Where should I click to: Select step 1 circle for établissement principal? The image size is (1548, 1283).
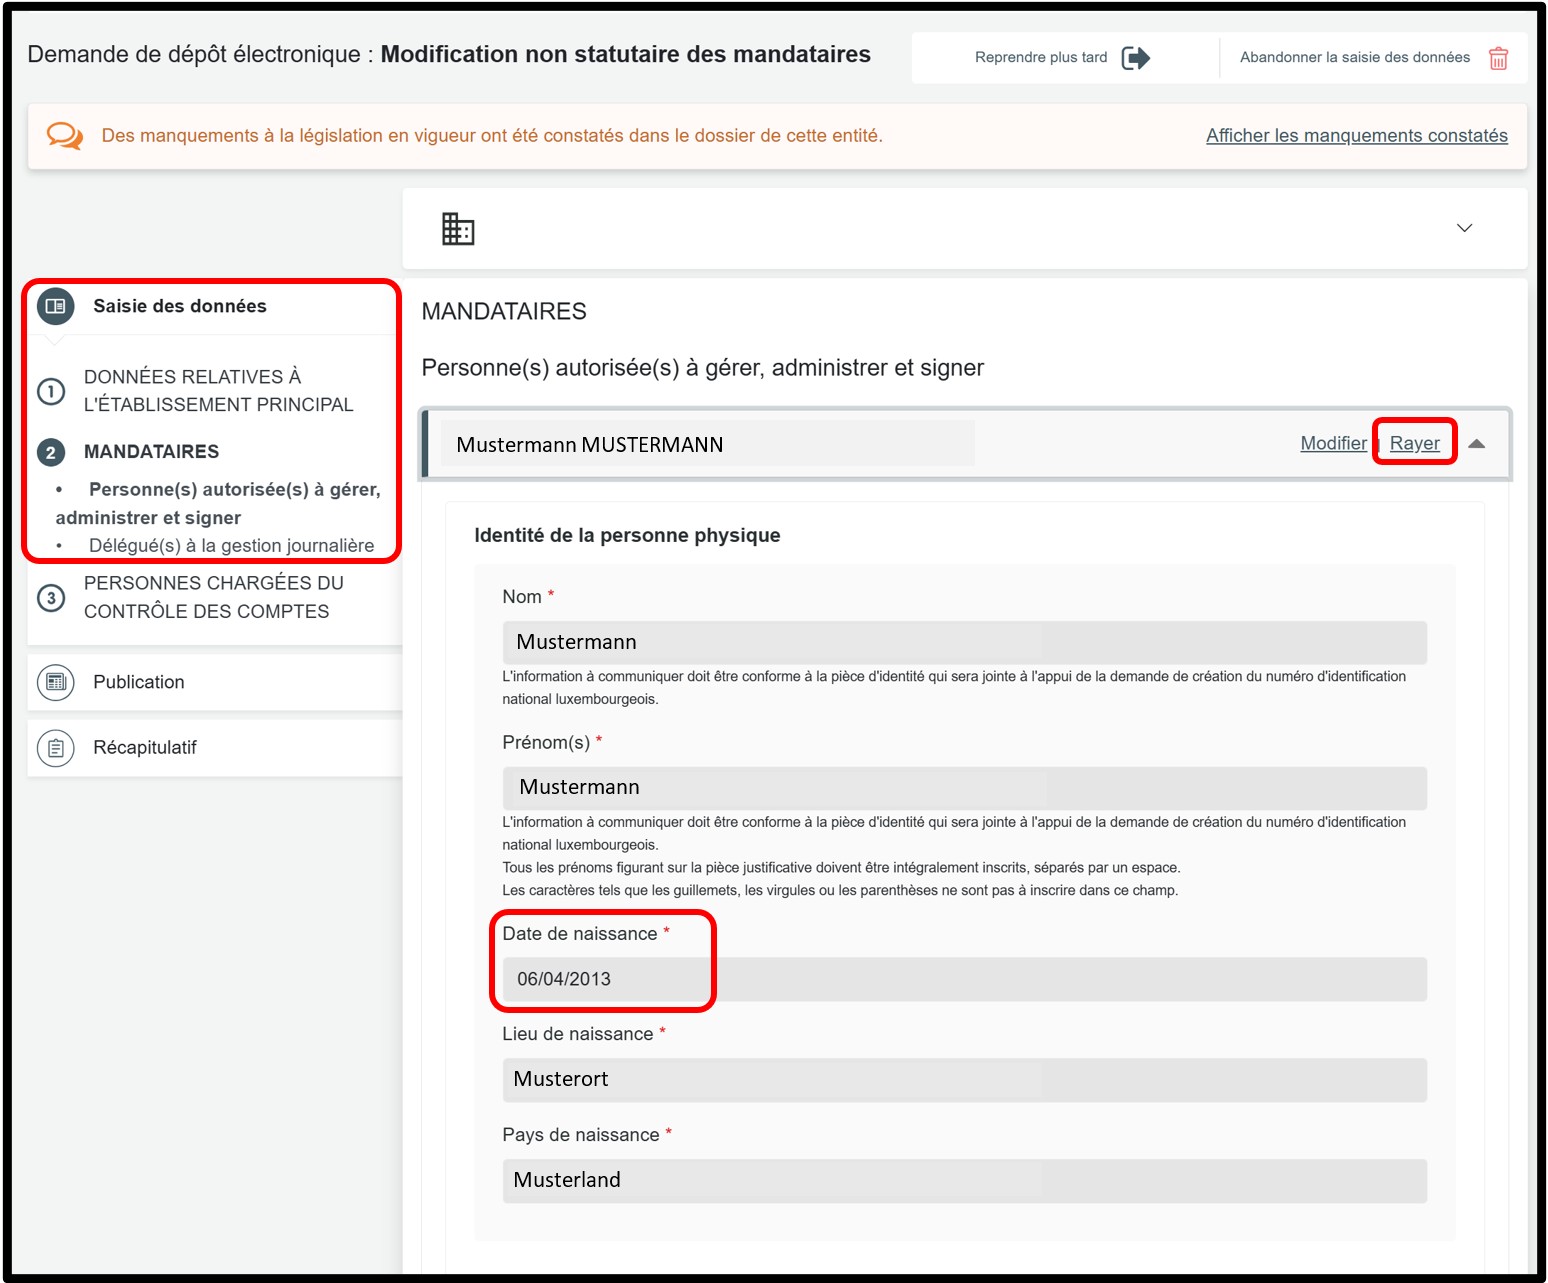[51, 391]
